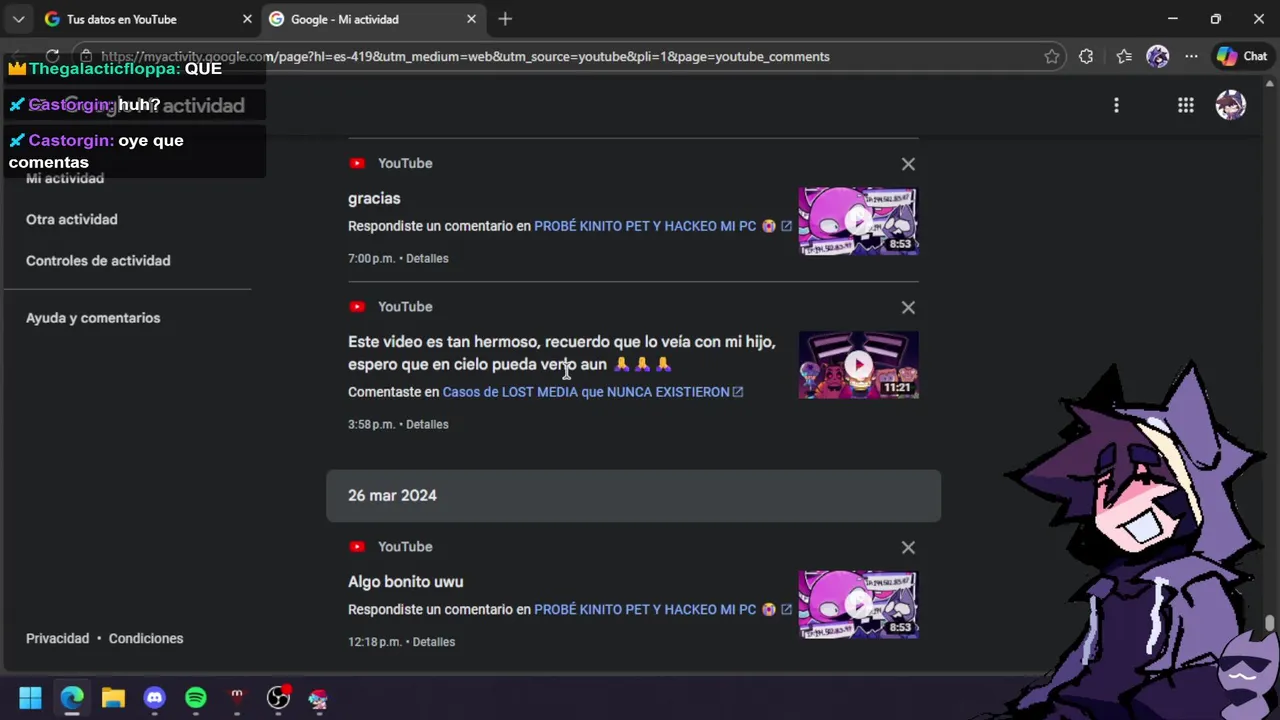
Task: Open the Condiciones link
Action: (146, 638)
